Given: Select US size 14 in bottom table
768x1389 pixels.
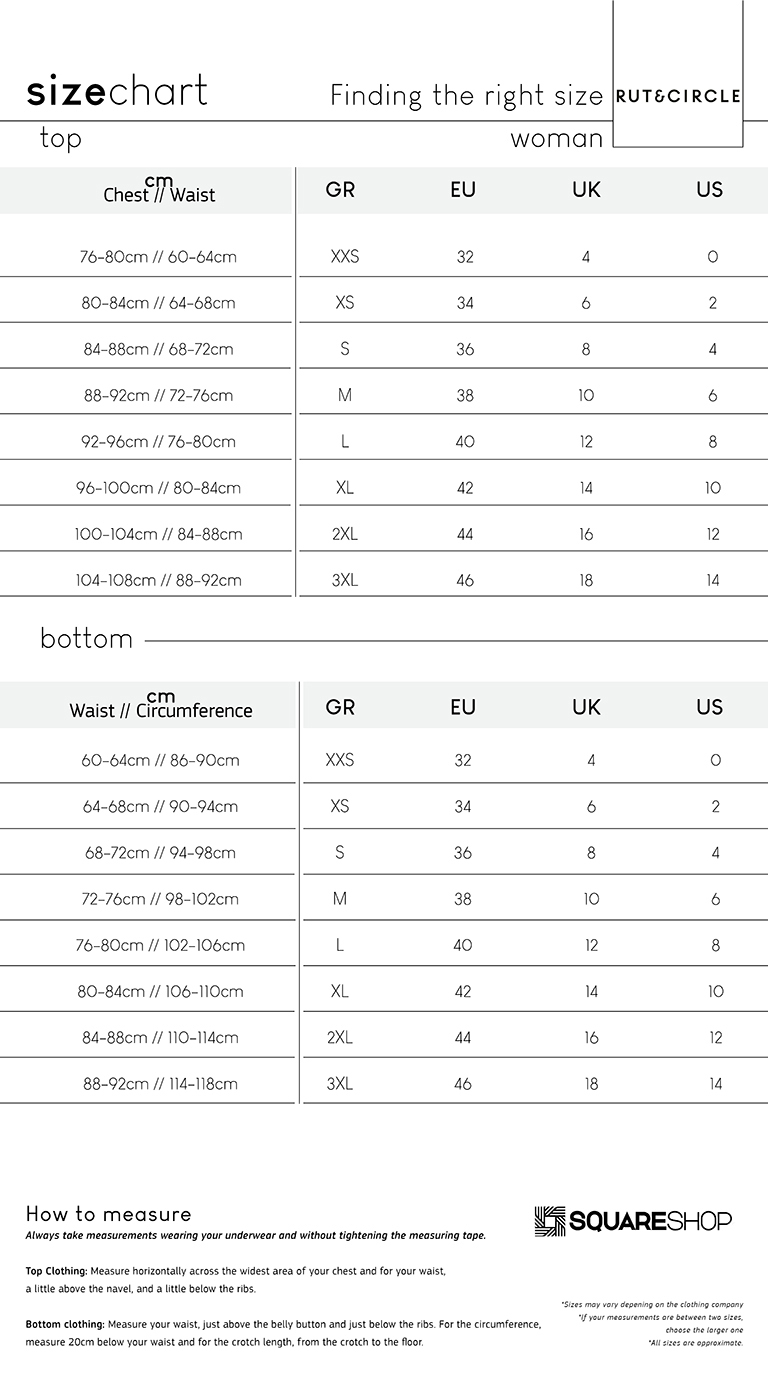Looking at the screenshot, I should [716, 1083].
